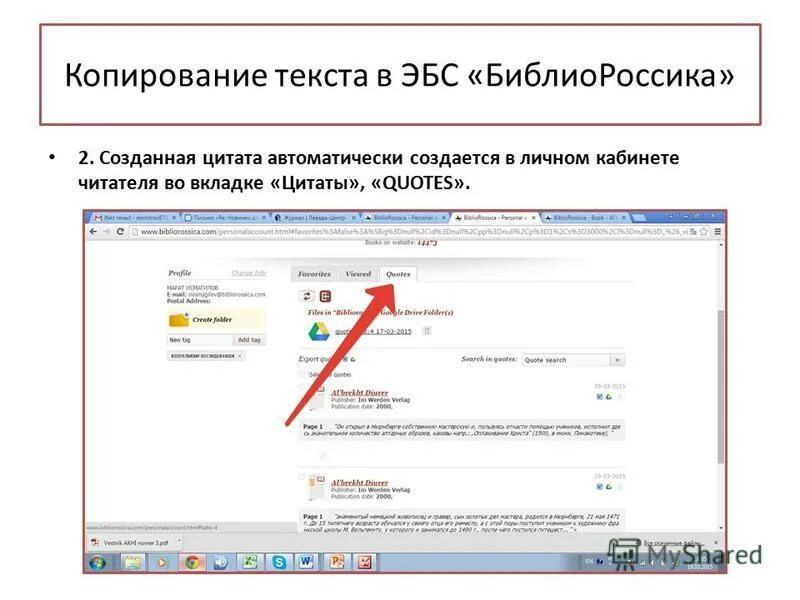The image size is (800, 600).
Task: Click the translate icon in address bar
Action: pos(693,232)
